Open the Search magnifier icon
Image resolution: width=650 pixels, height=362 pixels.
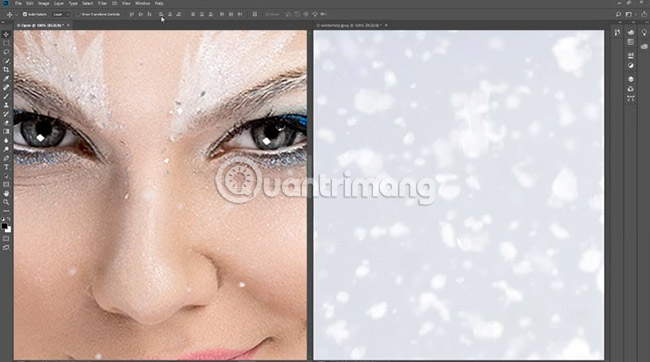pyautogui.click(x=618, y=14)
